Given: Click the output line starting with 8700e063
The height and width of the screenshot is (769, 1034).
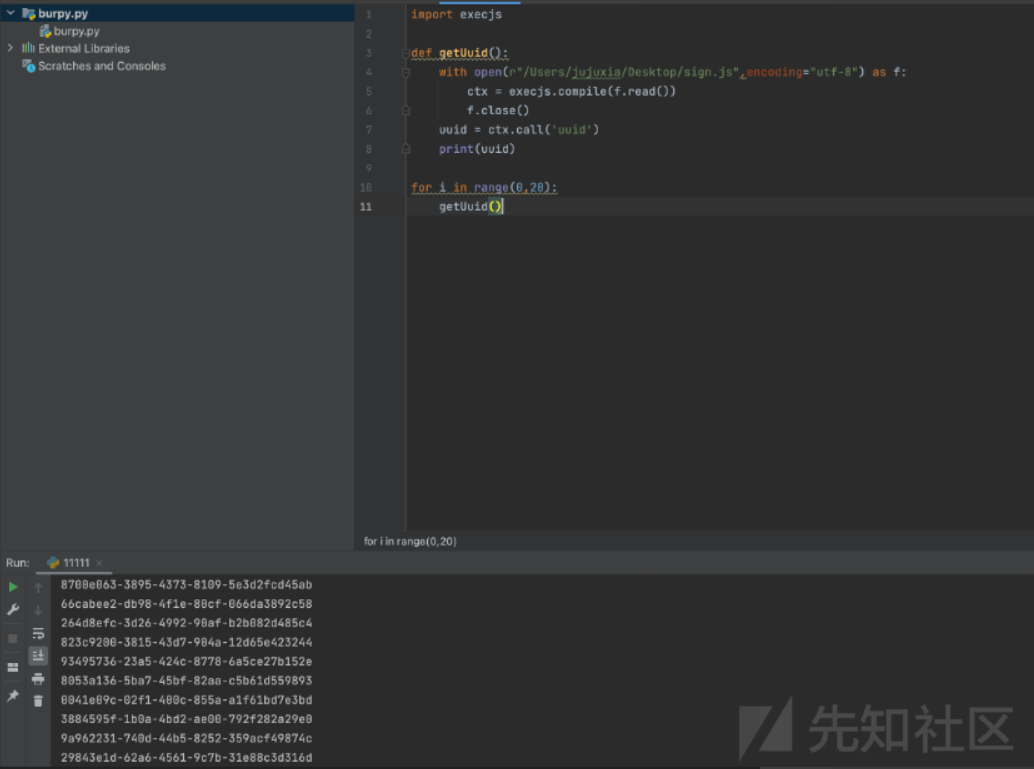Looking at the screenshot, I should click(187, 584).
